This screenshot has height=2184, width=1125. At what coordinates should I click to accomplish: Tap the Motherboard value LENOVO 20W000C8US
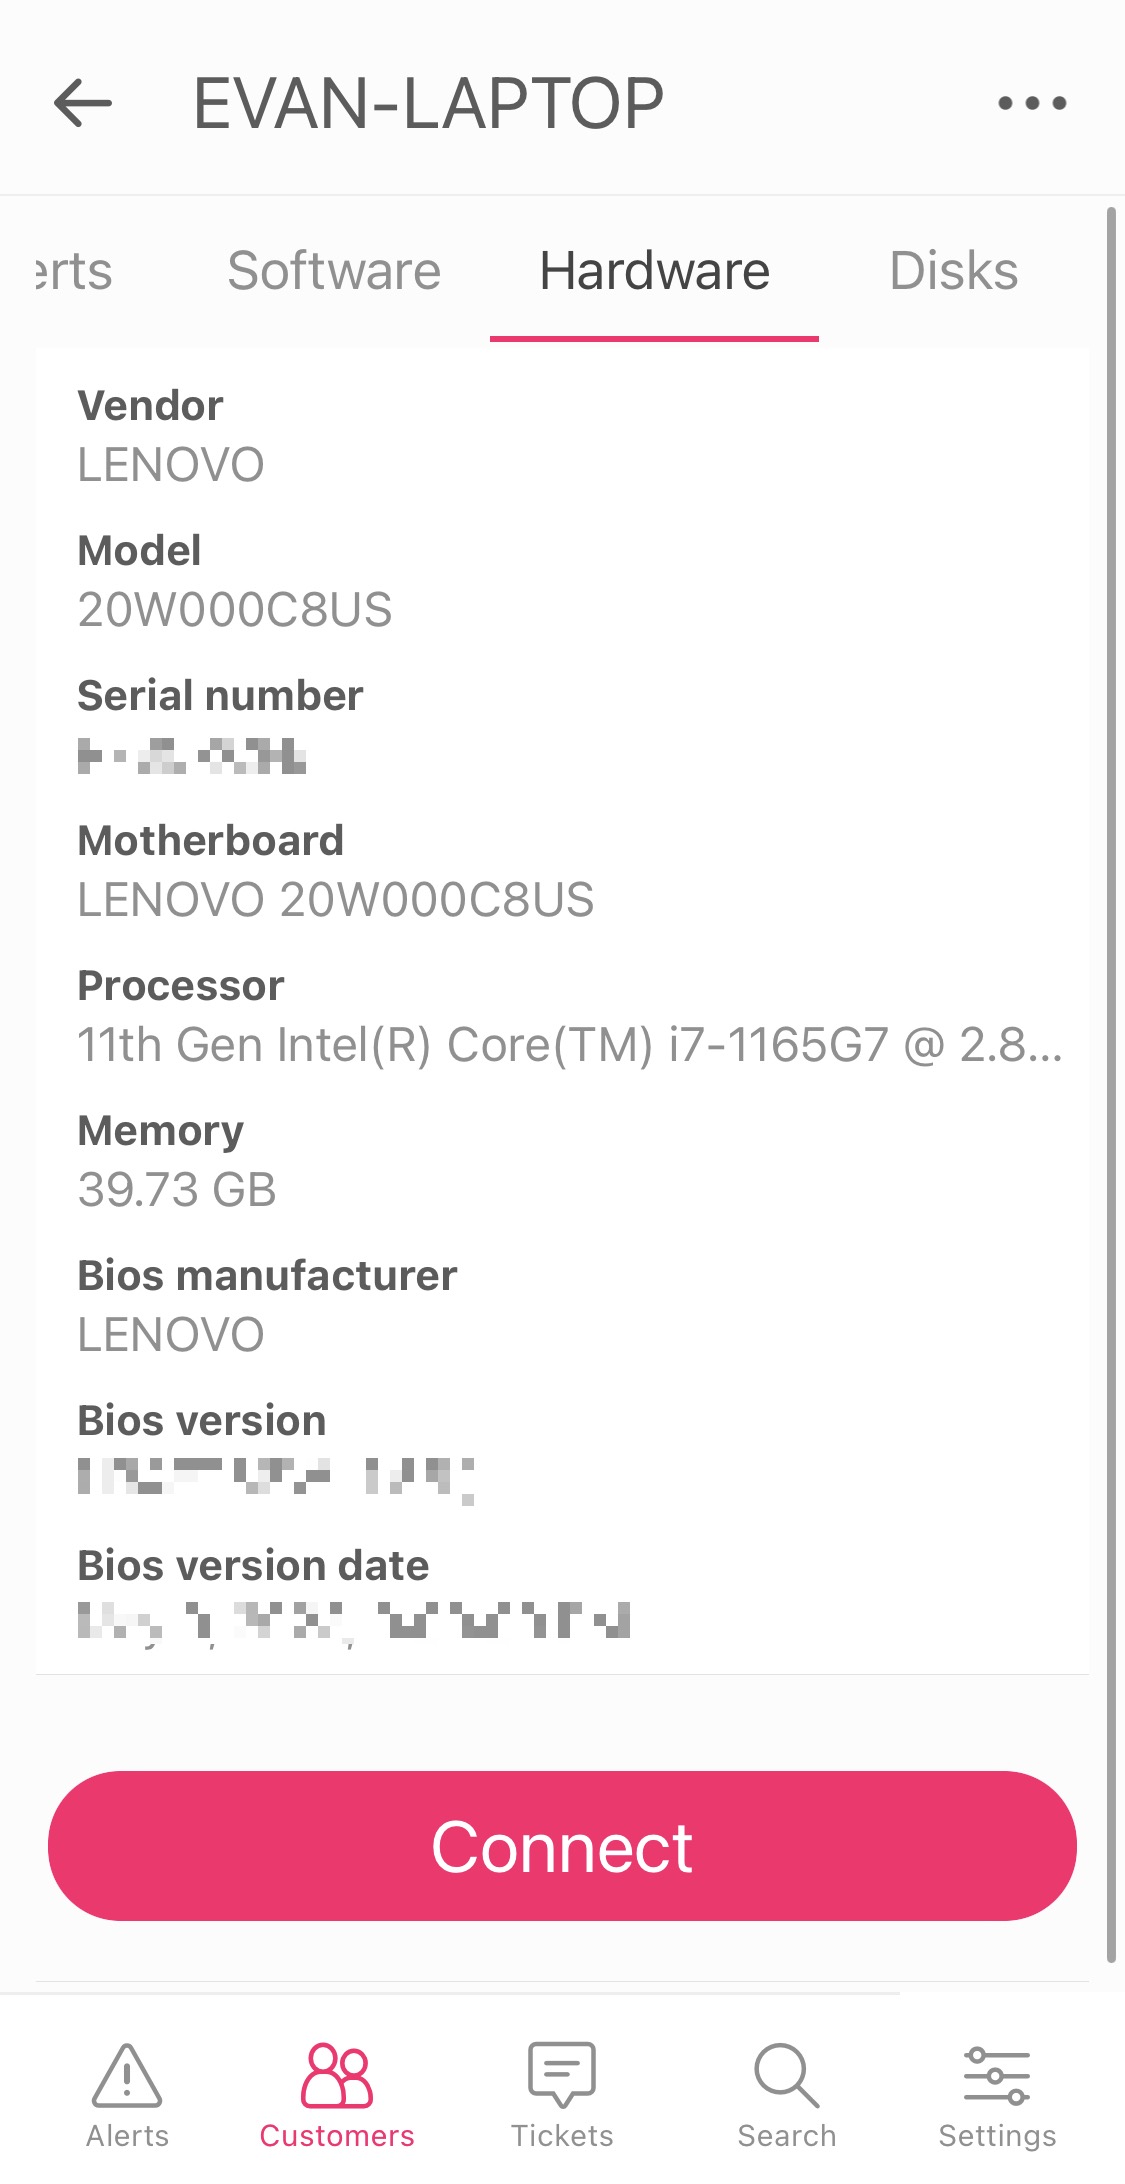(336, 900)
